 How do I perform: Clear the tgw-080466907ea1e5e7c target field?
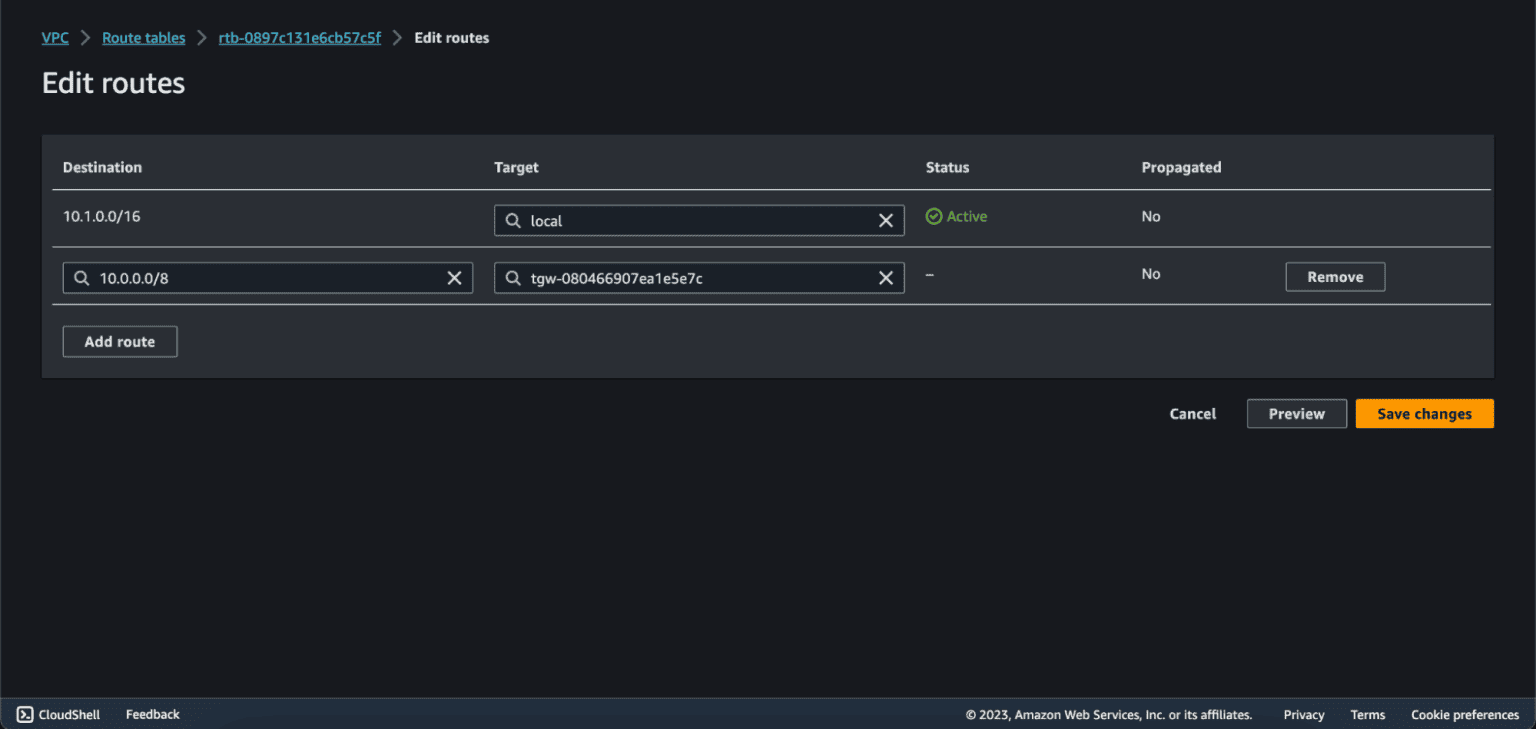click(x=885, y=277)
